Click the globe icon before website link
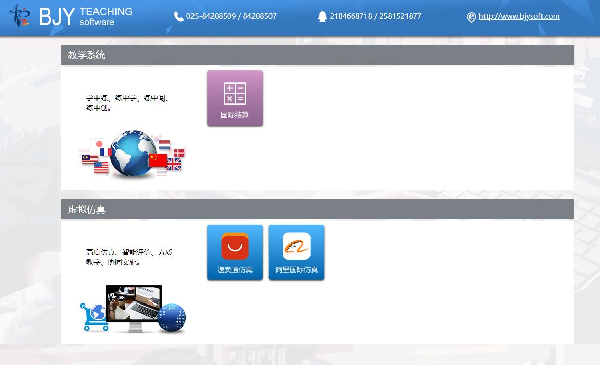This screenshot has width=600, height=365. click(x=471, y=17)
